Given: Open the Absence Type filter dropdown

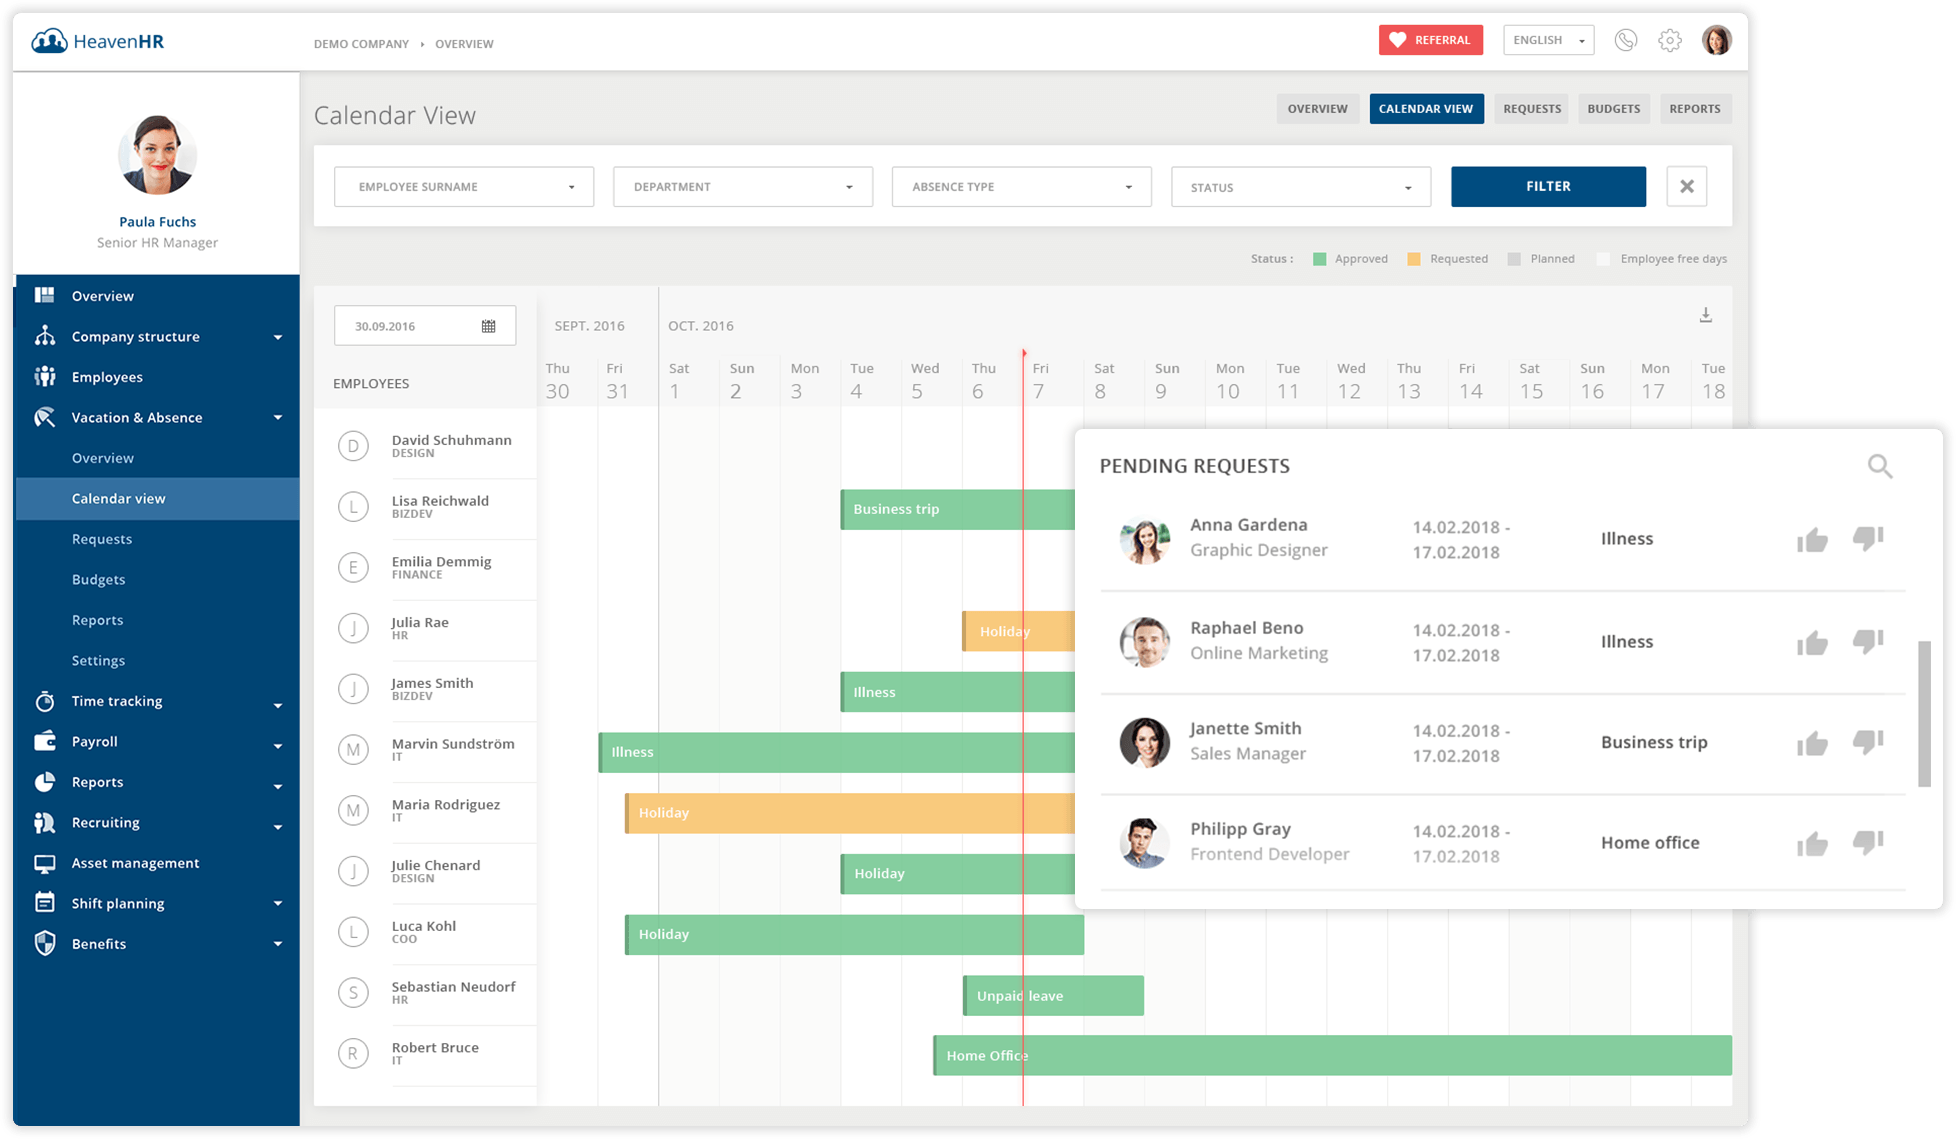Looking at the screenshot, I should 1021,187.
